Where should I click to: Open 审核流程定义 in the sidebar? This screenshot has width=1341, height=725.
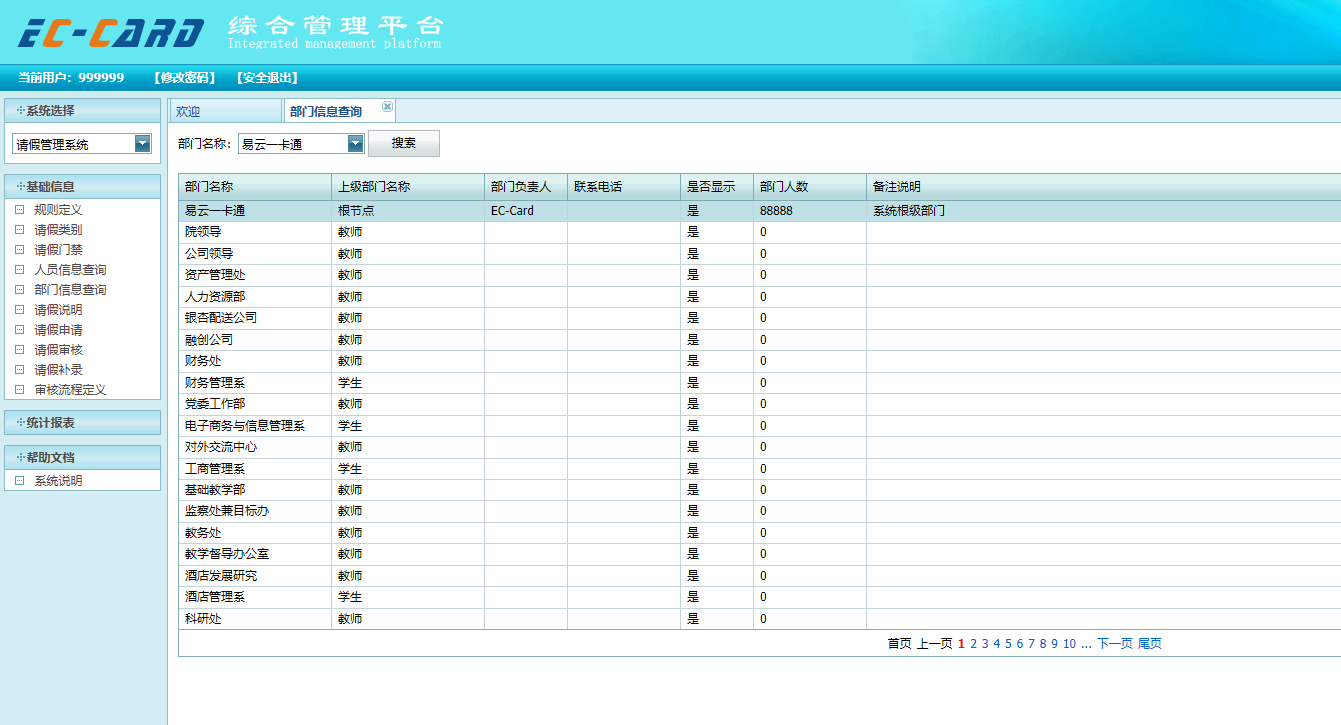click(70, 390)
